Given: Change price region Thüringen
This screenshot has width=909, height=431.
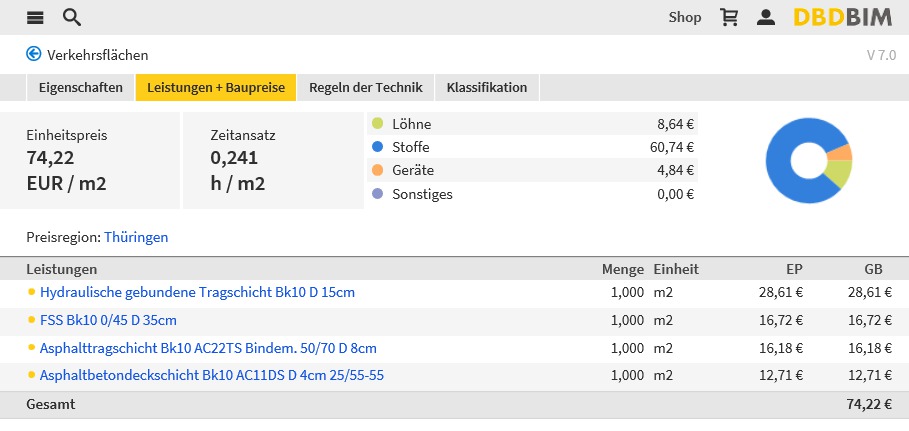Looking at the screenshot, I should click(x=136, y=237).
